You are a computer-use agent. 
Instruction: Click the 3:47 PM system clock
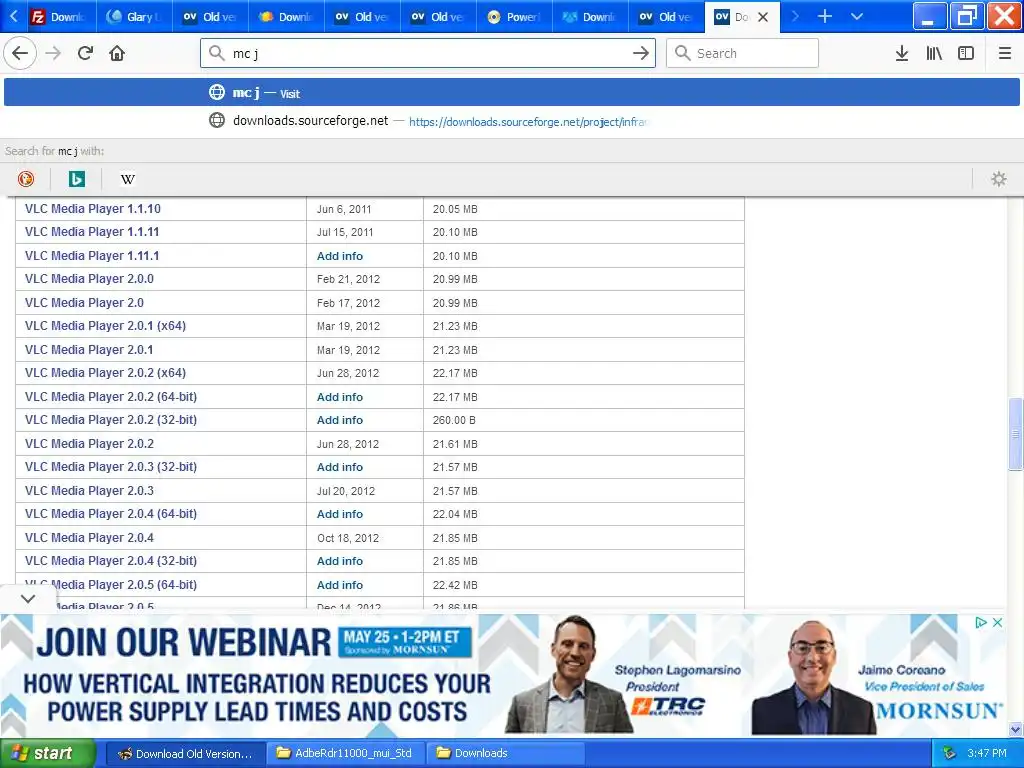pyautogui.click(x=987, y=753)
